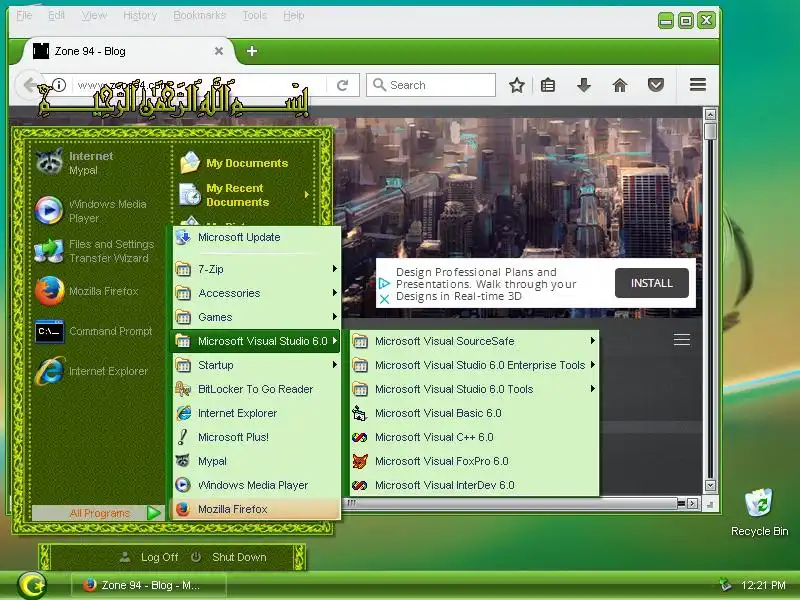
Task: Expand the Games submenu
Action: coord(256,317)
